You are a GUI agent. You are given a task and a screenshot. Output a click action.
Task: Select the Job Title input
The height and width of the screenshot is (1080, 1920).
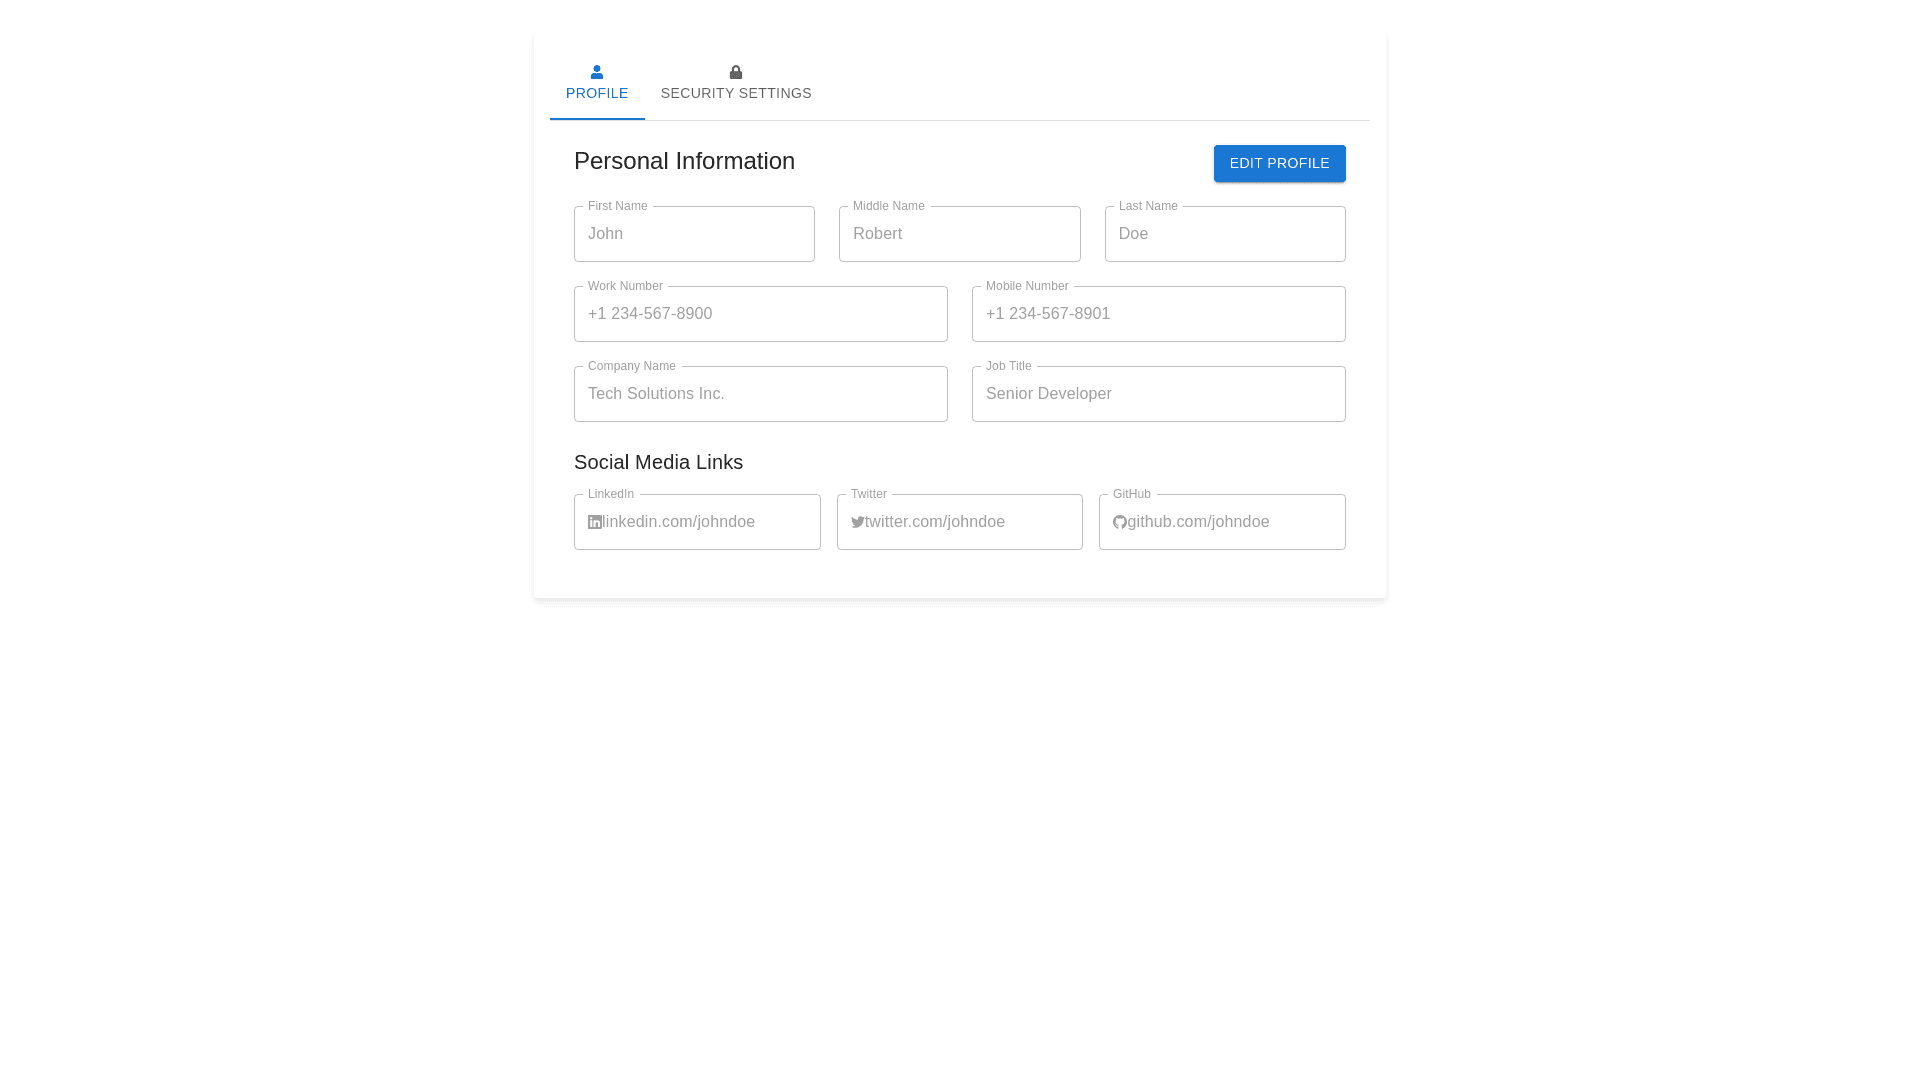click(x=1158, y=394)
